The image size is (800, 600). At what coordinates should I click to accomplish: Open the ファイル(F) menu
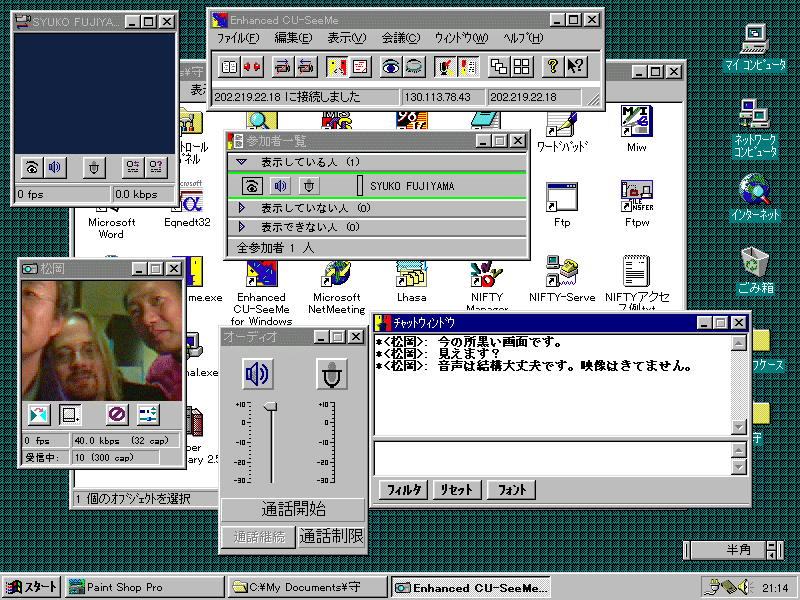(238, 38)
